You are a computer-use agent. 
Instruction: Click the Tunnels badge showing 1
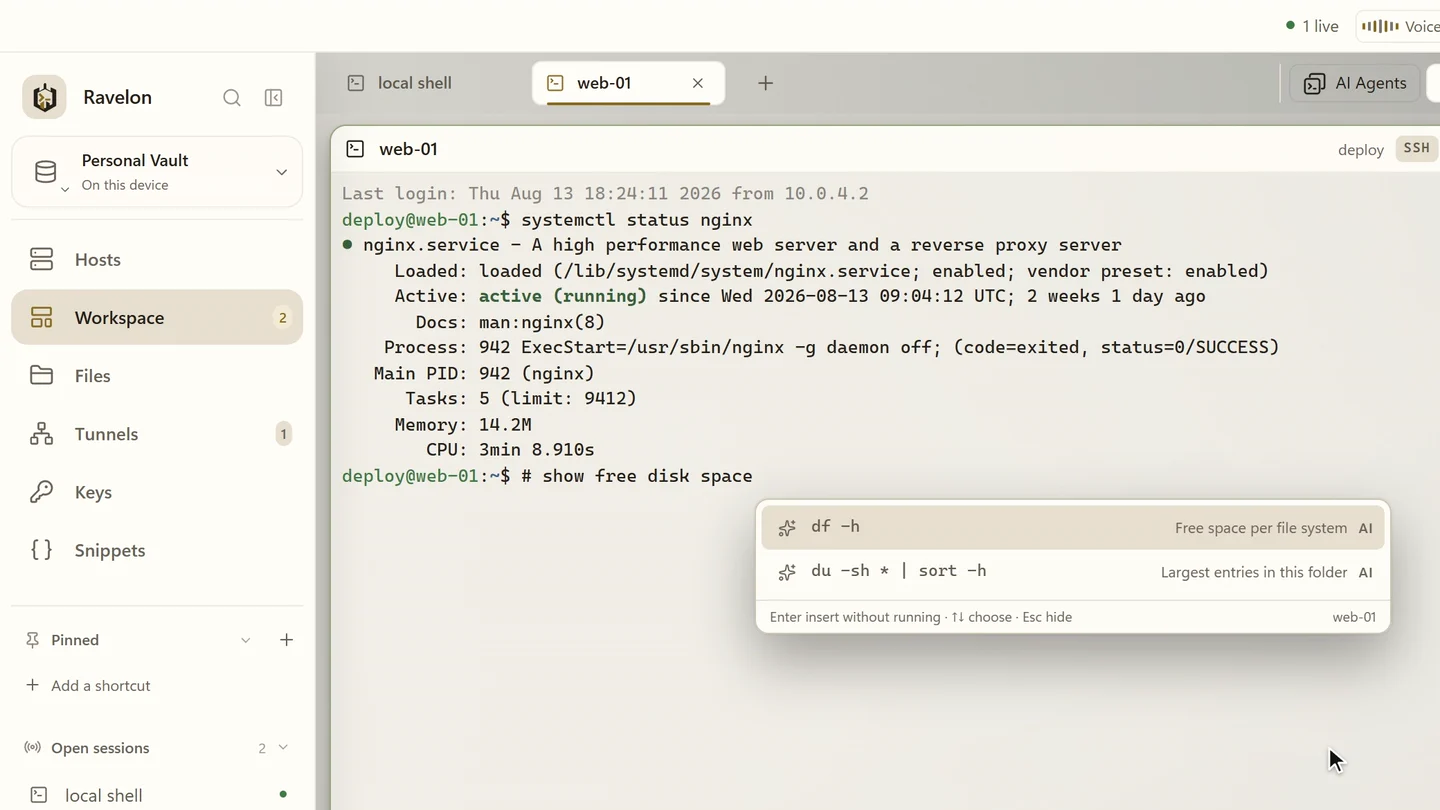coord(283,433)
